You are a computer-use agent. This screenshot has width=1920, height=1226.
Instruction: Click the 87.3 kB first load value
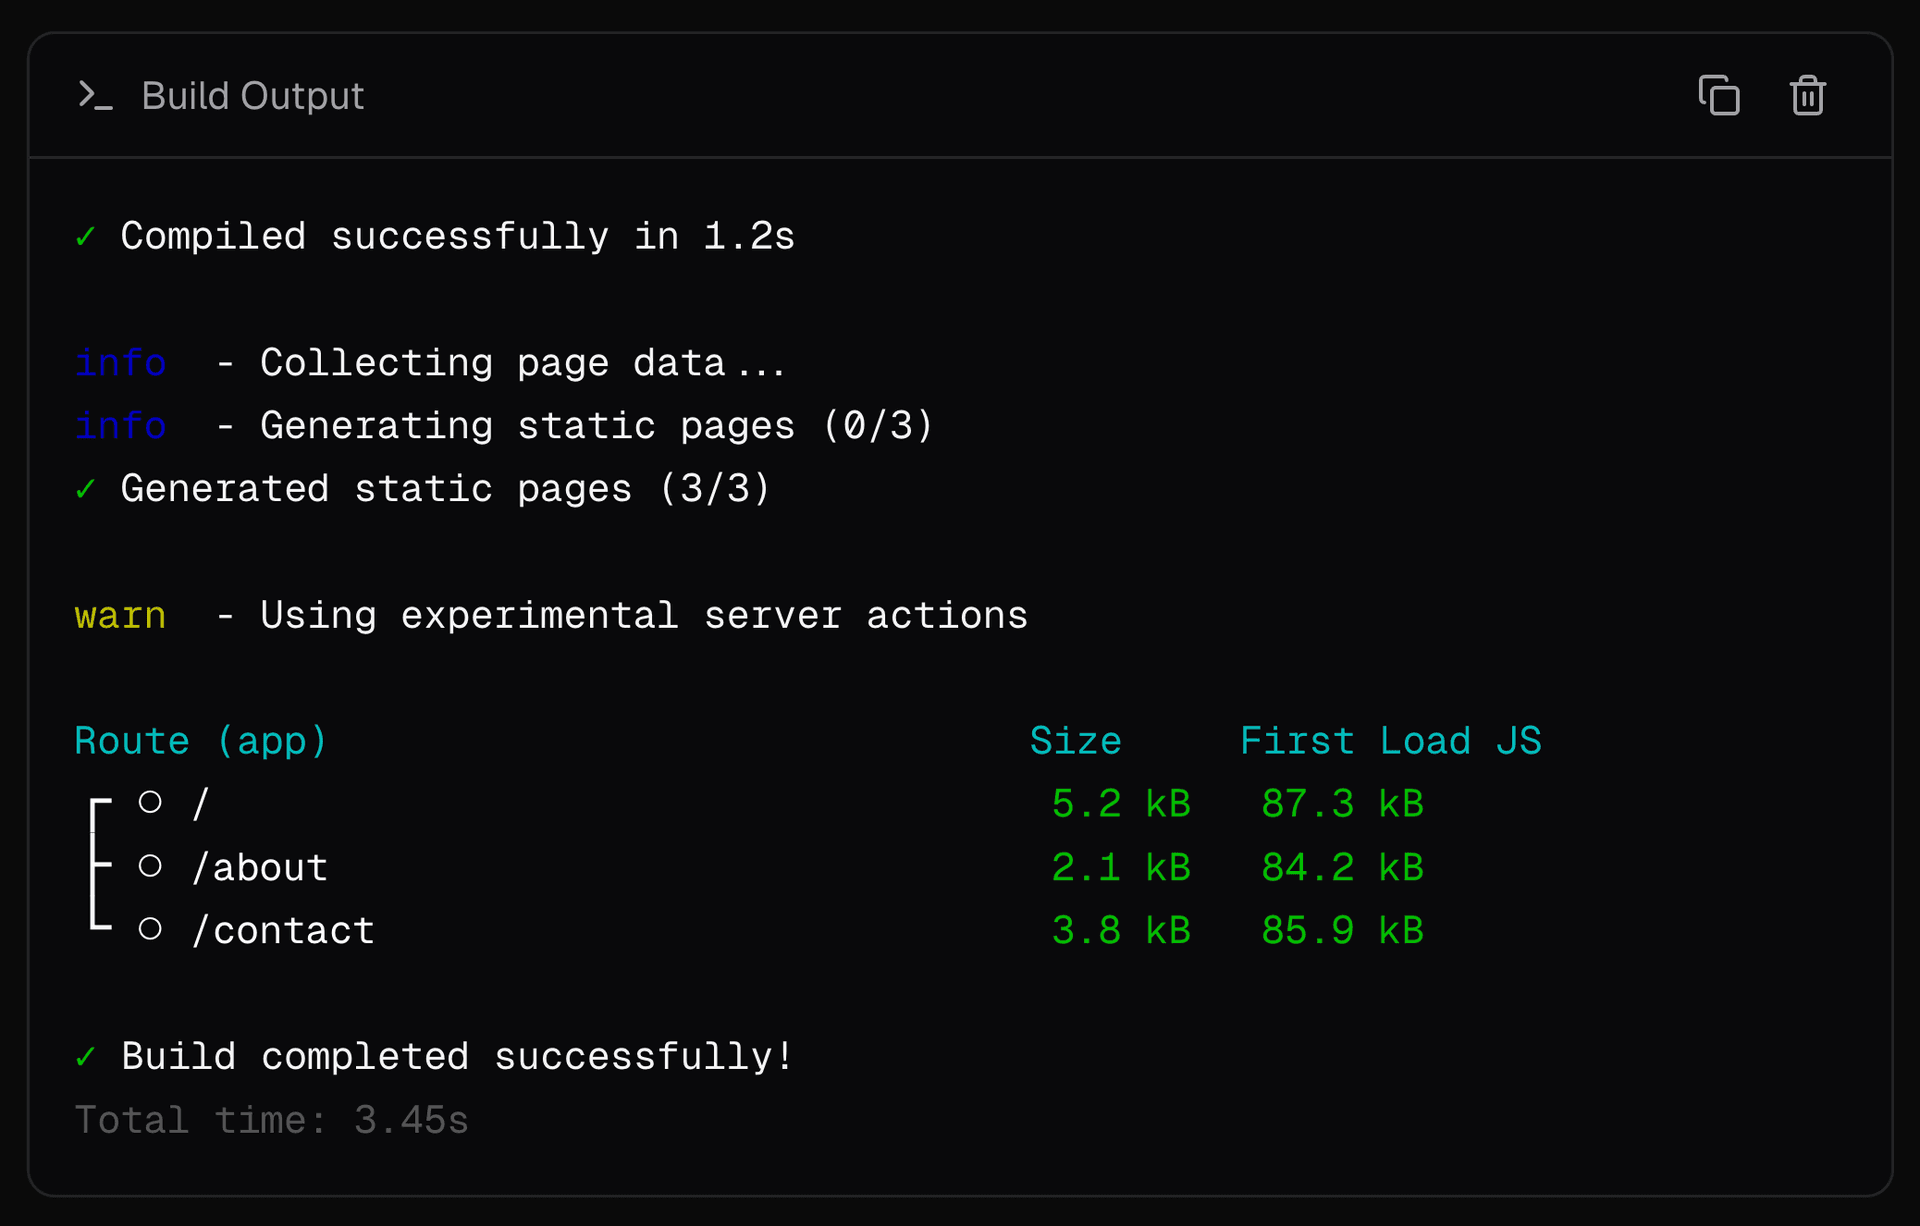(x=1342, y=804)
